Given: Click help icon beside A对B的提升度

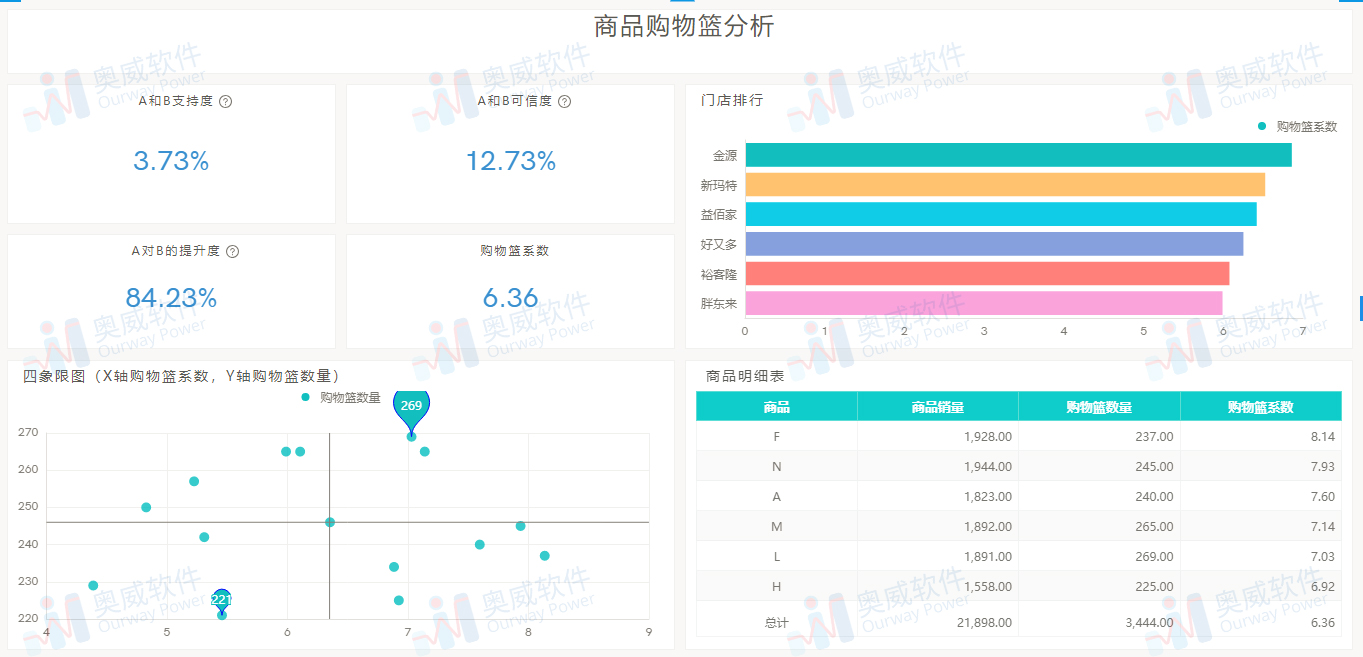Looking at the screenshot, I should pyautogui.click(x=233, y=252).
